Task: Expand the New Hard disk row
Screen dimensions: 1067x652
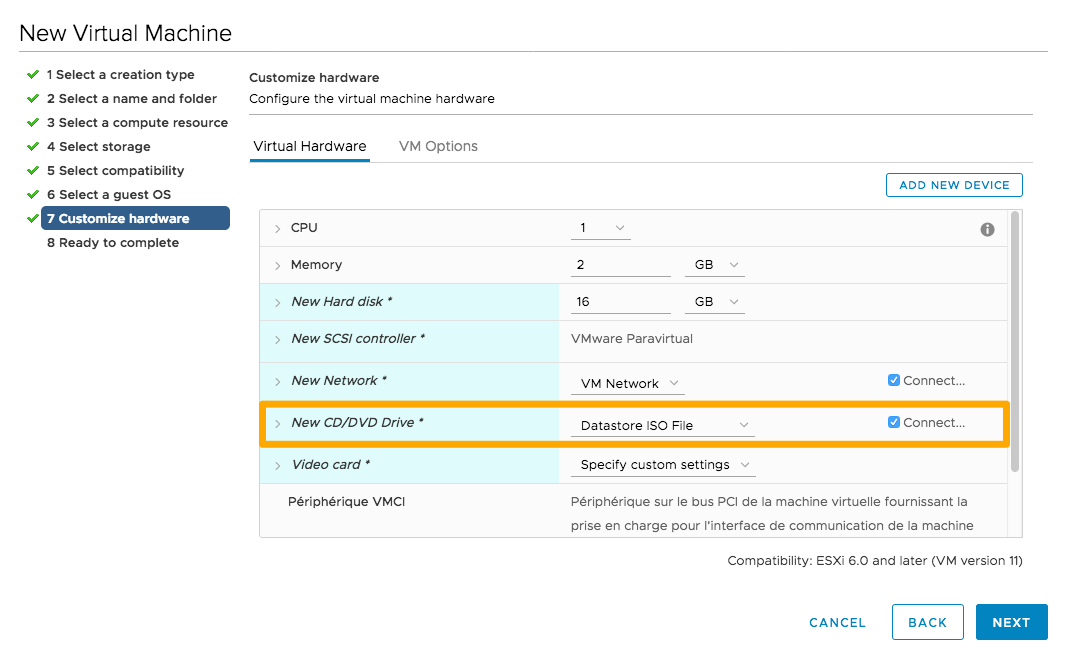Action: [278, 303]
